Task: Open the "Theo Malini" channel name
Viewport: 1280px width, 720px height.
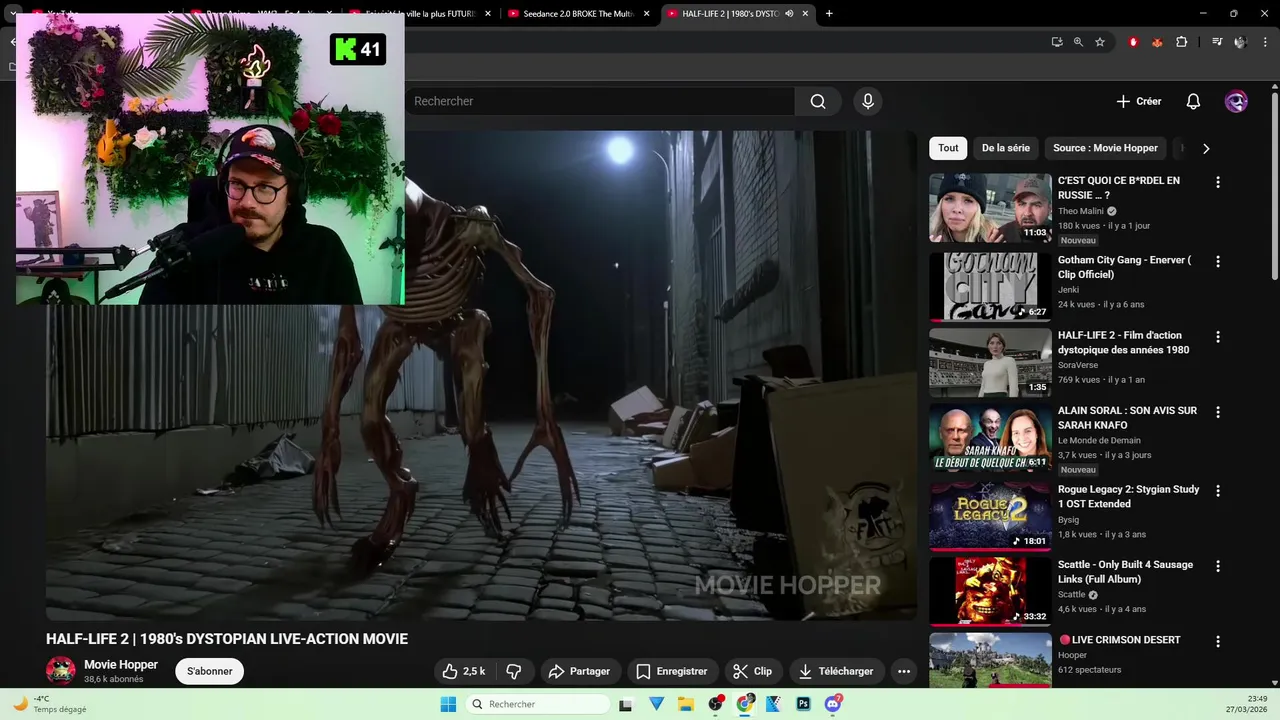Action: click(1081, 211)
